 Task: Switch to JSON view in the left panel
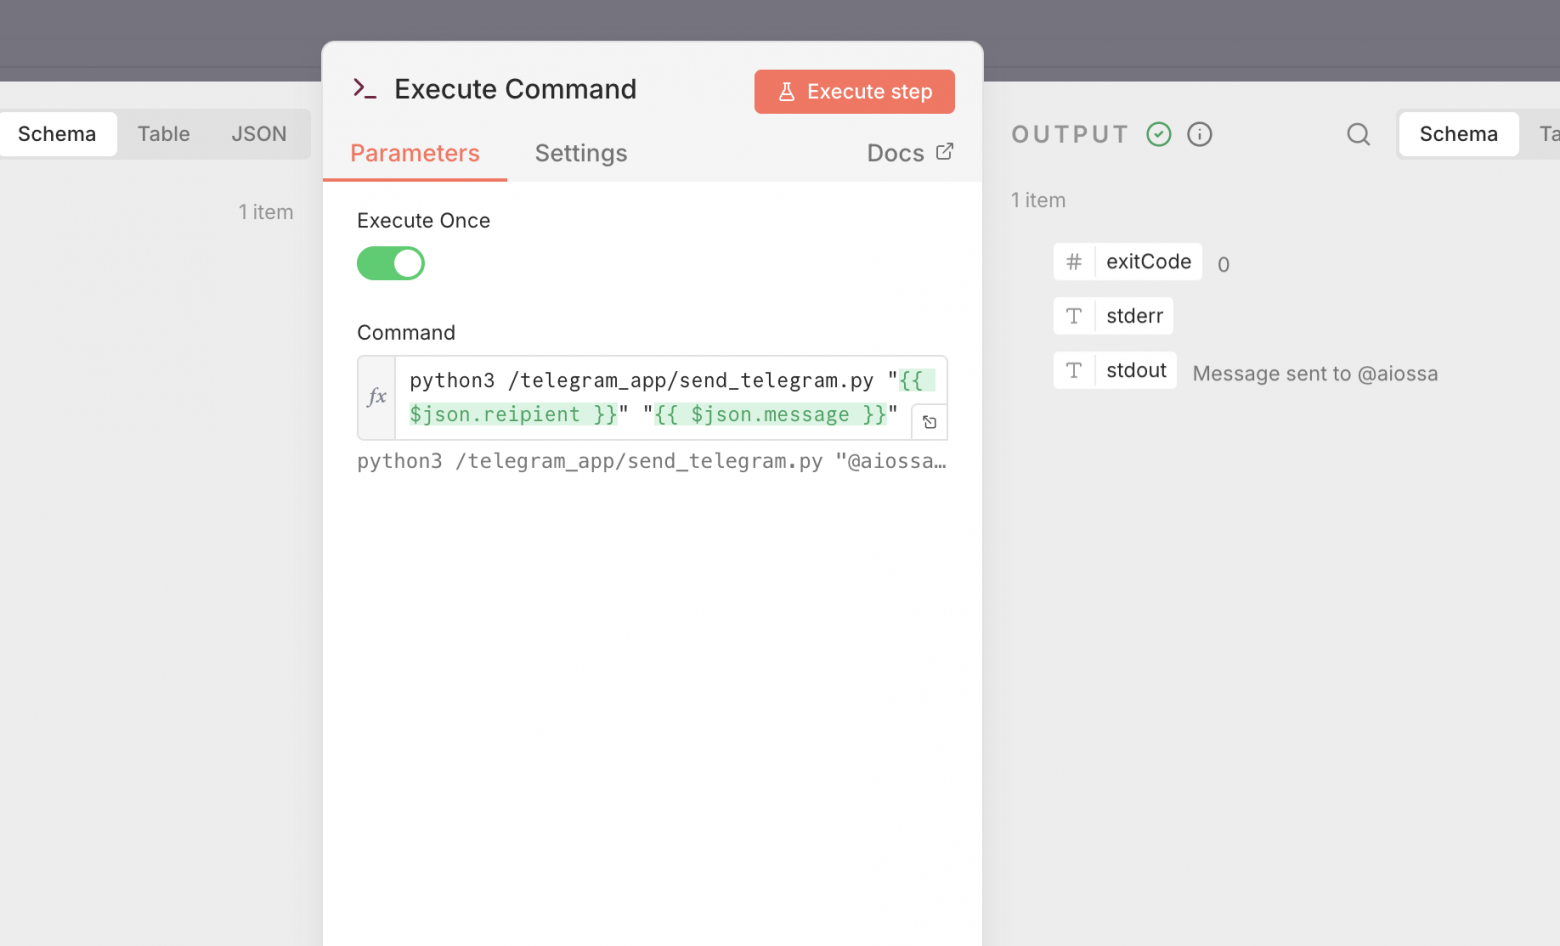pos(259,133)
